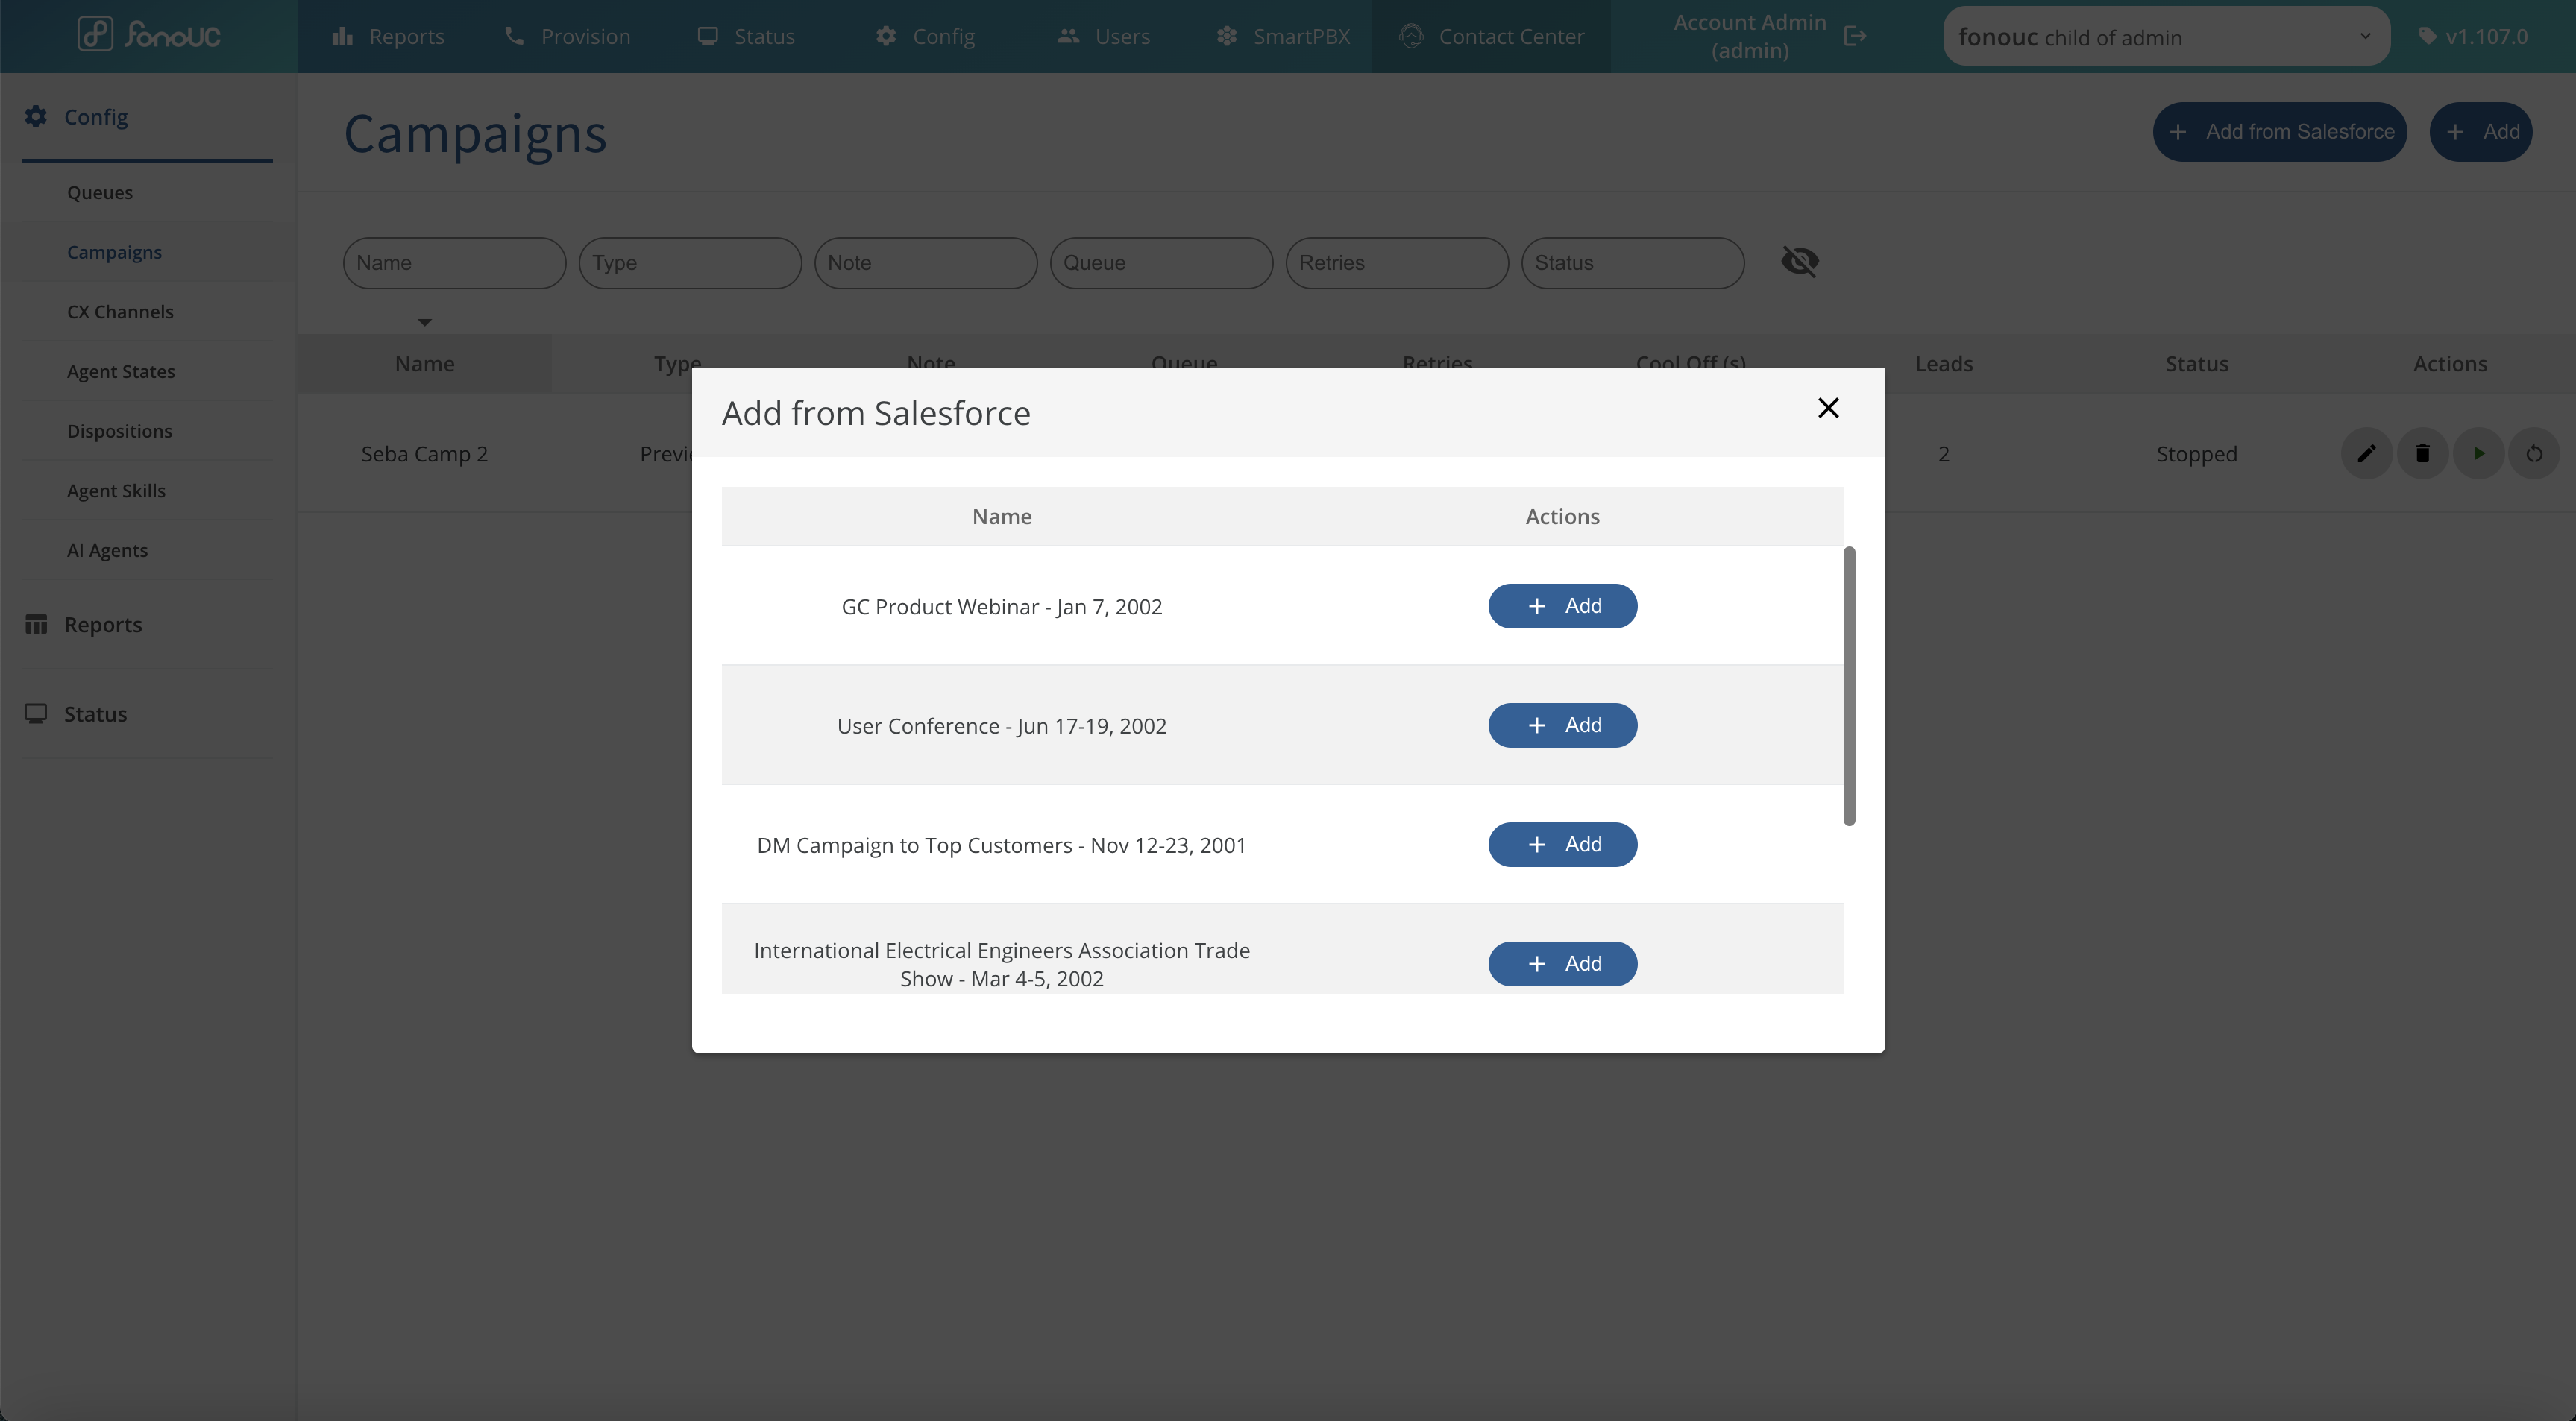
Task: Focus the Retries filter field
Action: [1397, 263]
